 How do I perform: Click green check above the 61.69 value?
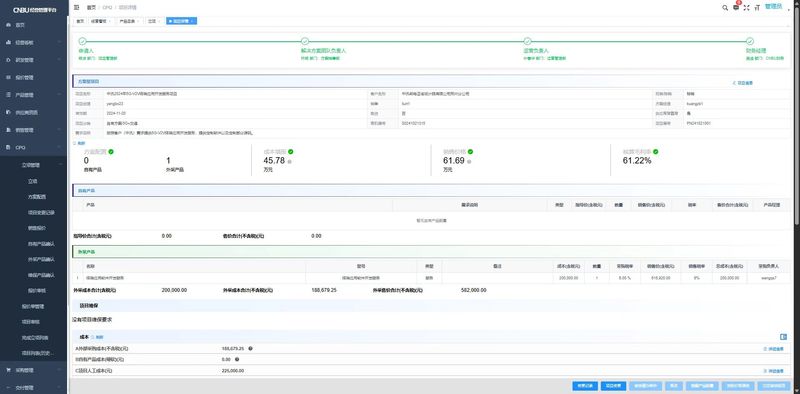[470, 152]
